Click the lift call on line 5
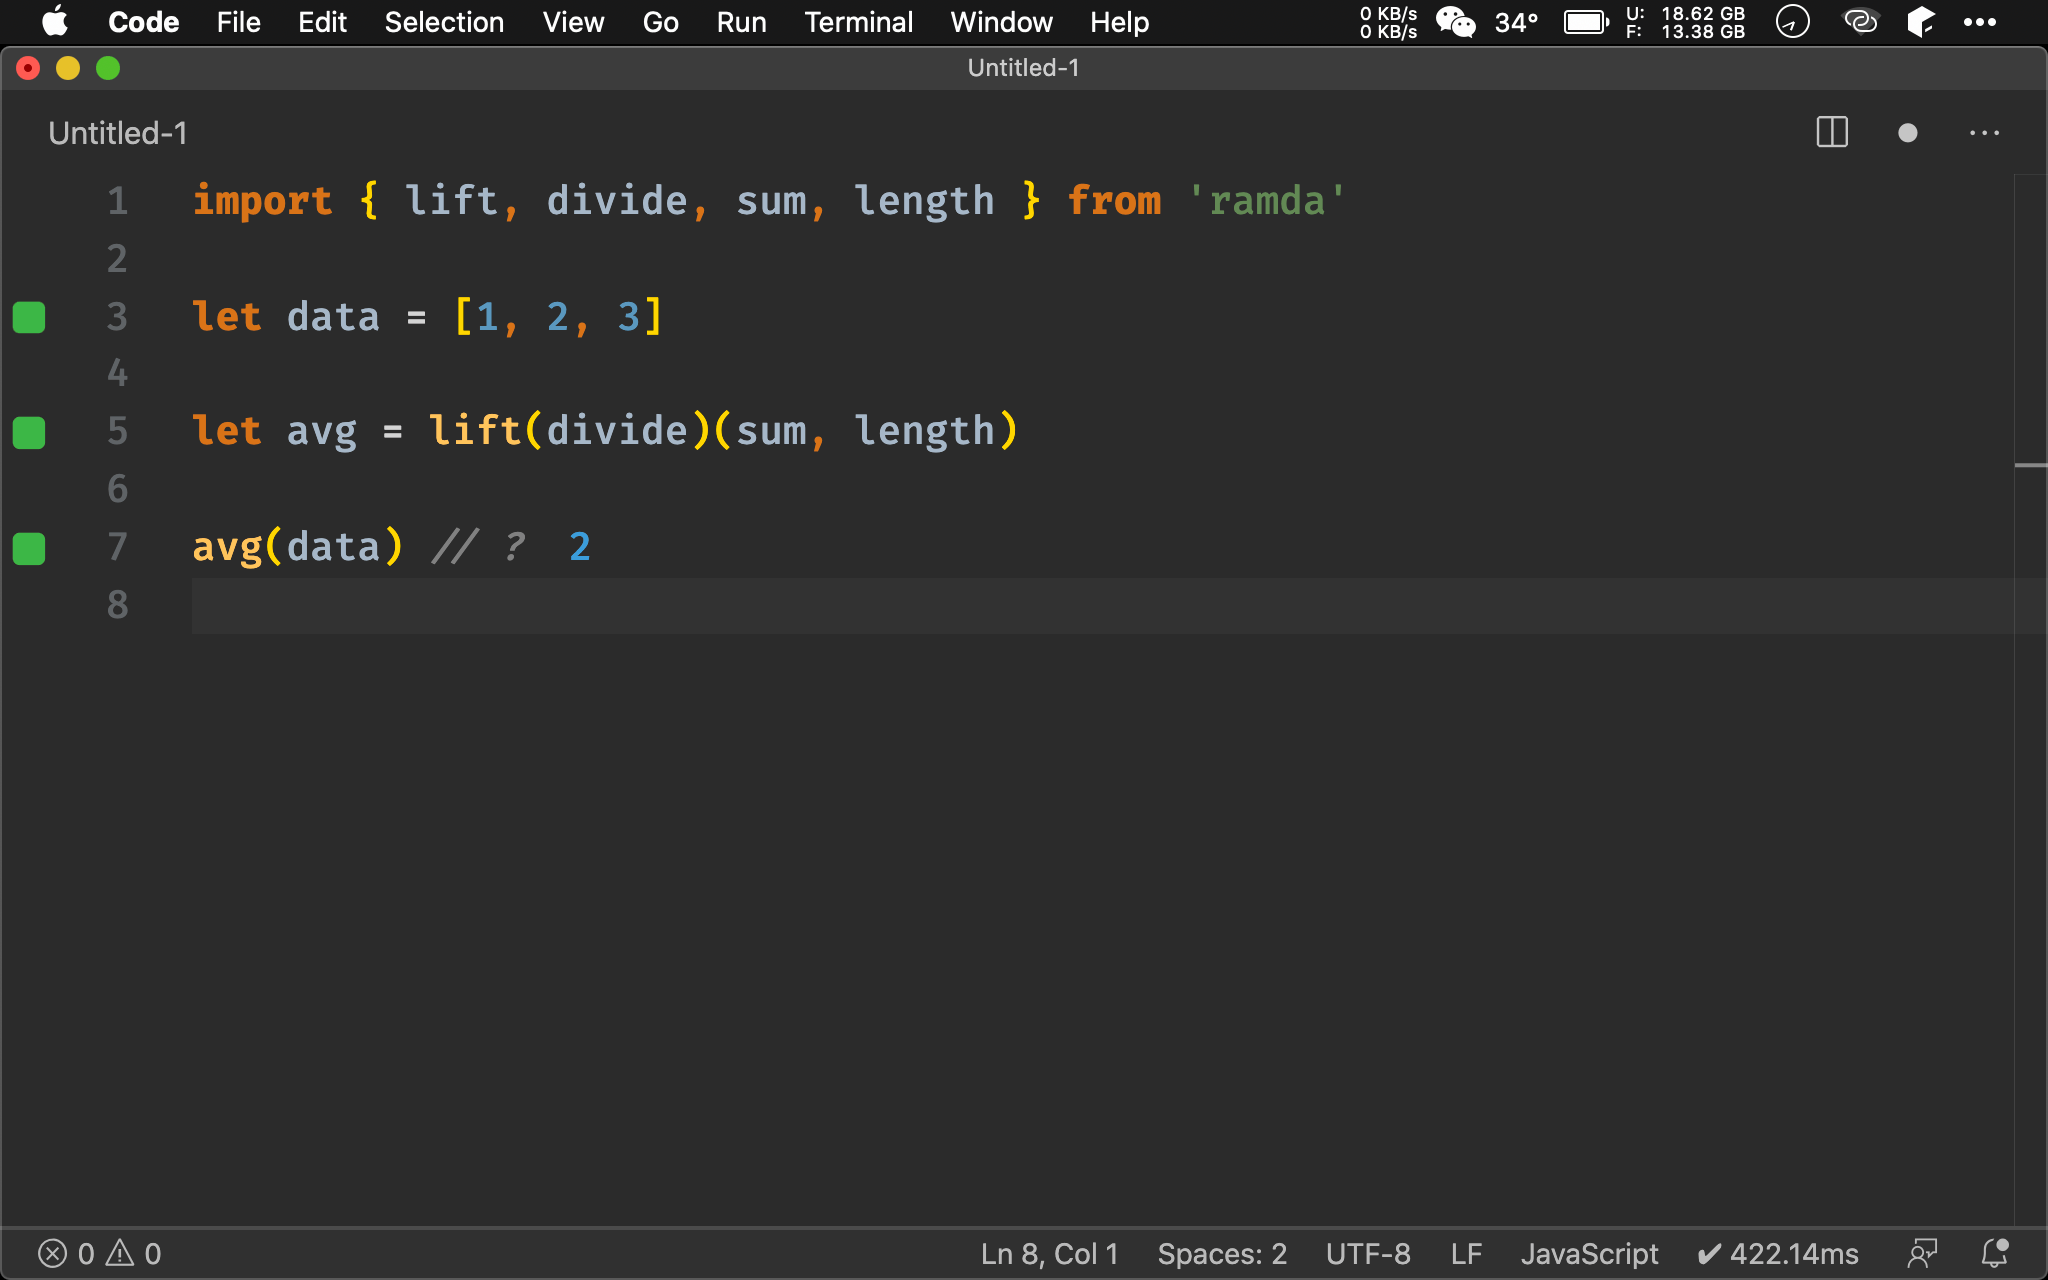 [x=475, y=431]
